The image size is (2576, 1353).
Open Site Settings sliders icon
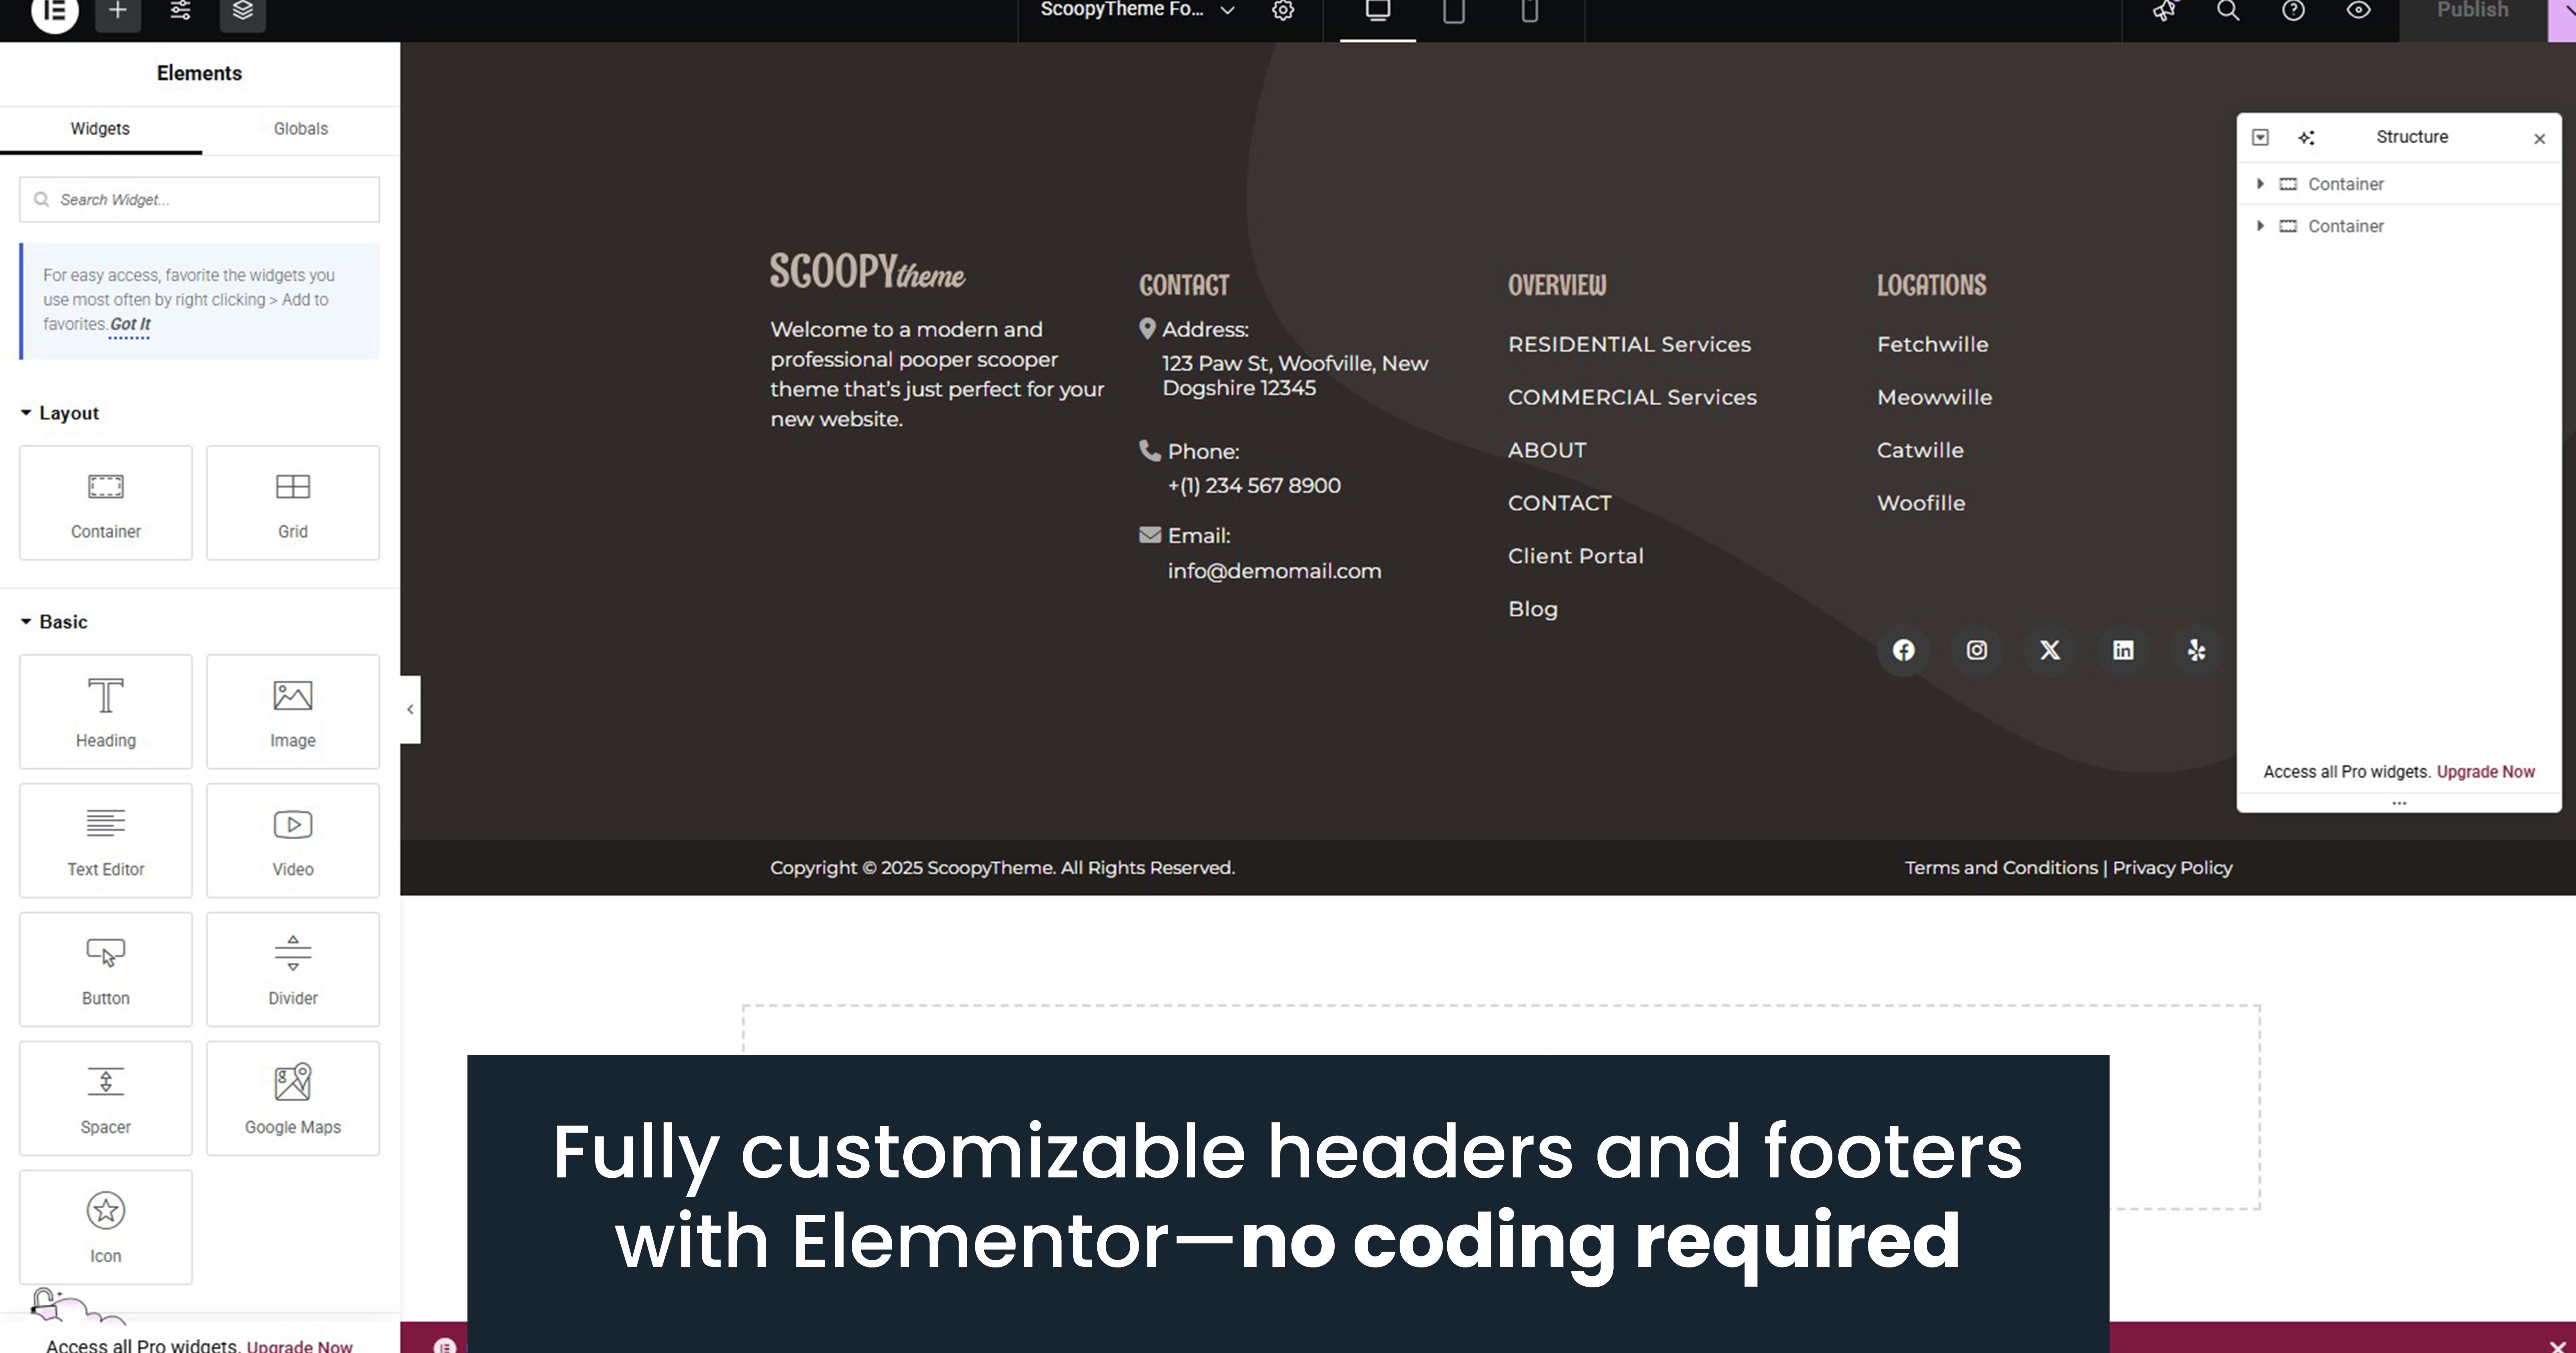pos(180,11)
